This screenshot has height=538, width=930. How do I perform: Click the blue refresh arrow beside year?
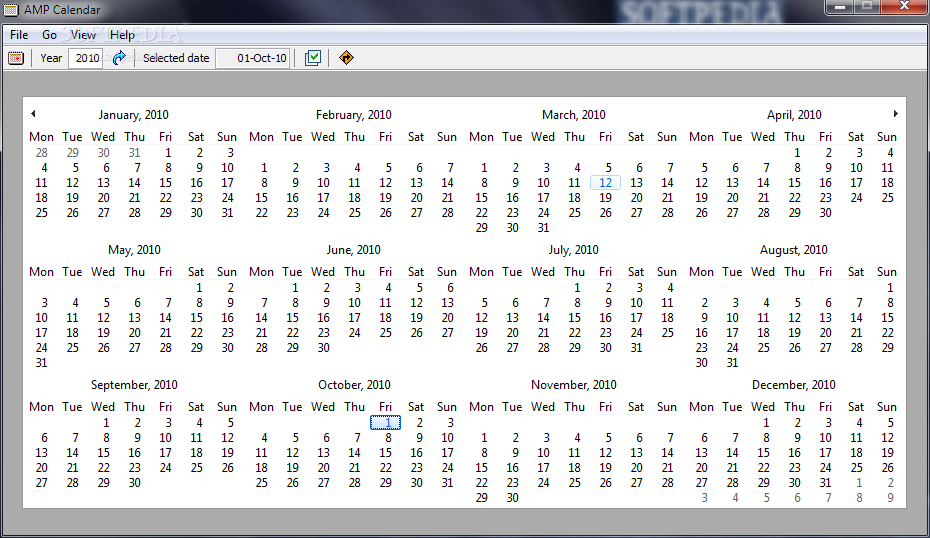point(119,58)
